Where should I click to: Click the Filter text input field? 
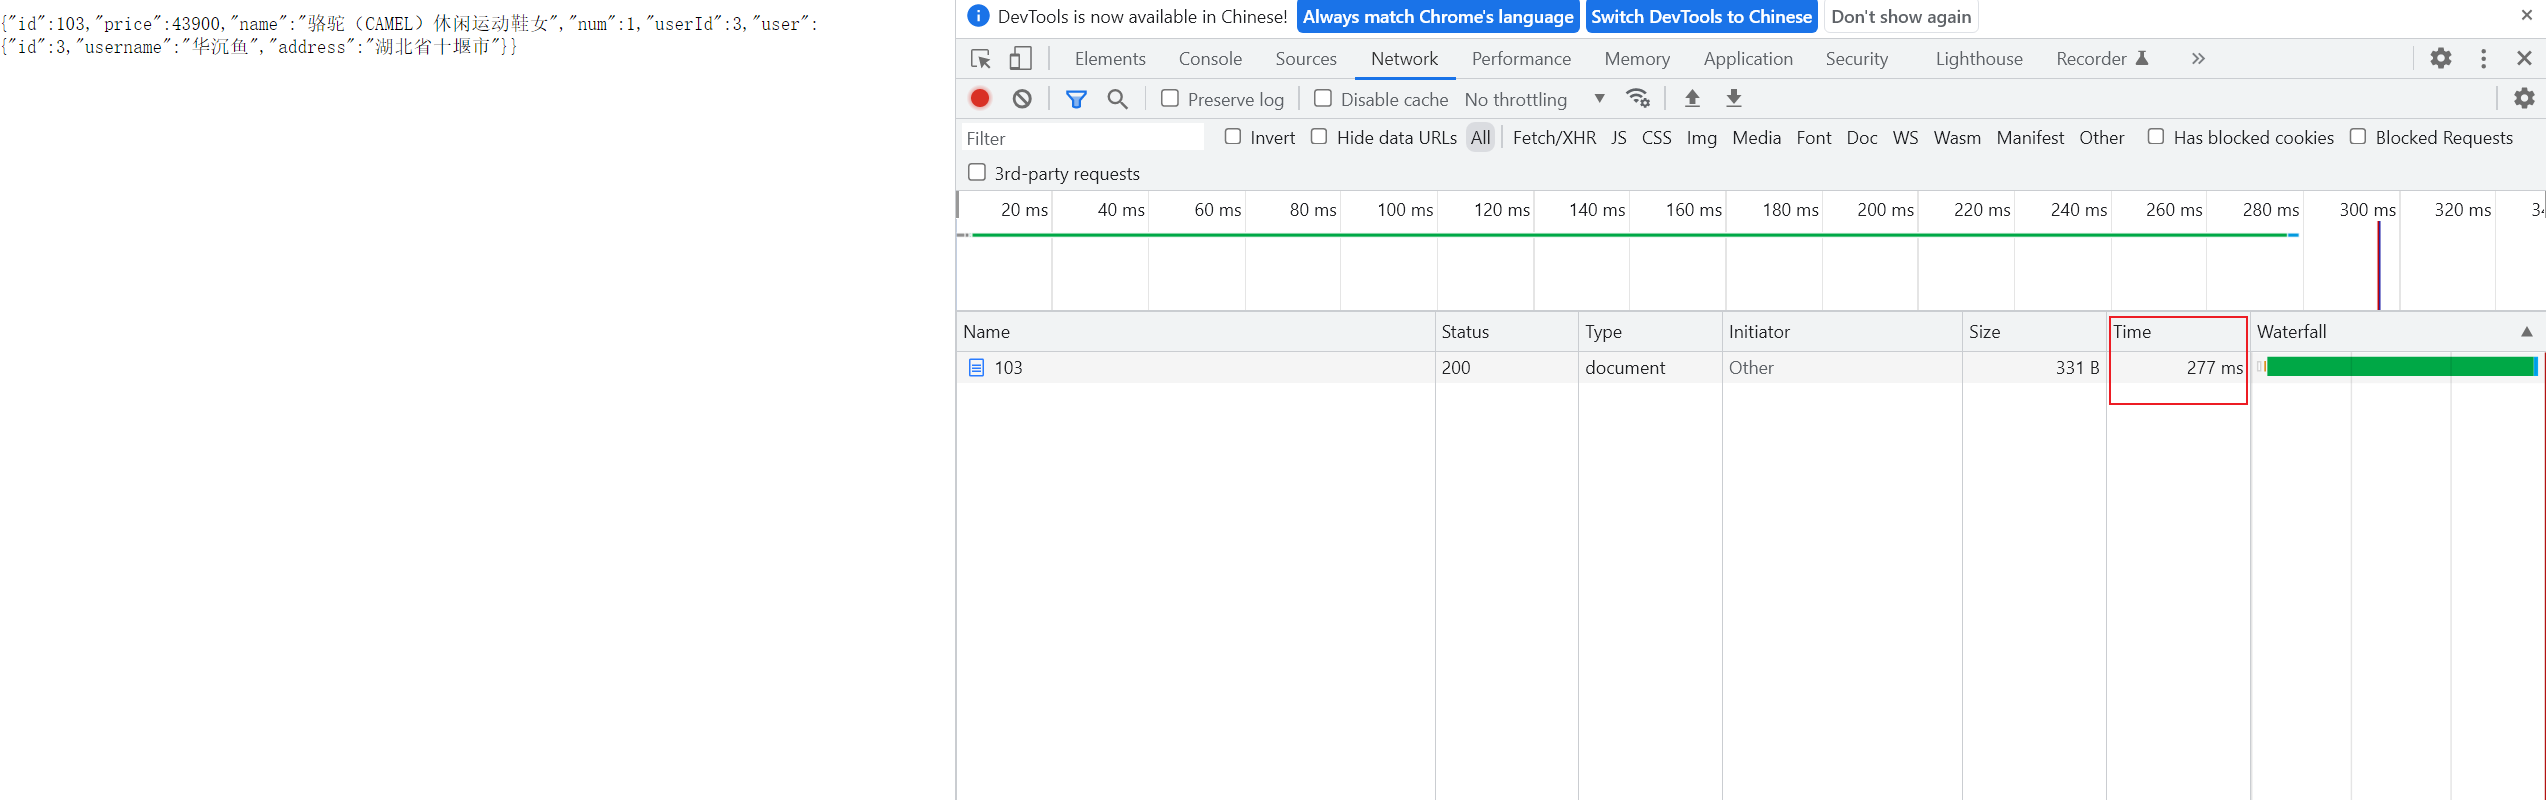click(1083, 138)
